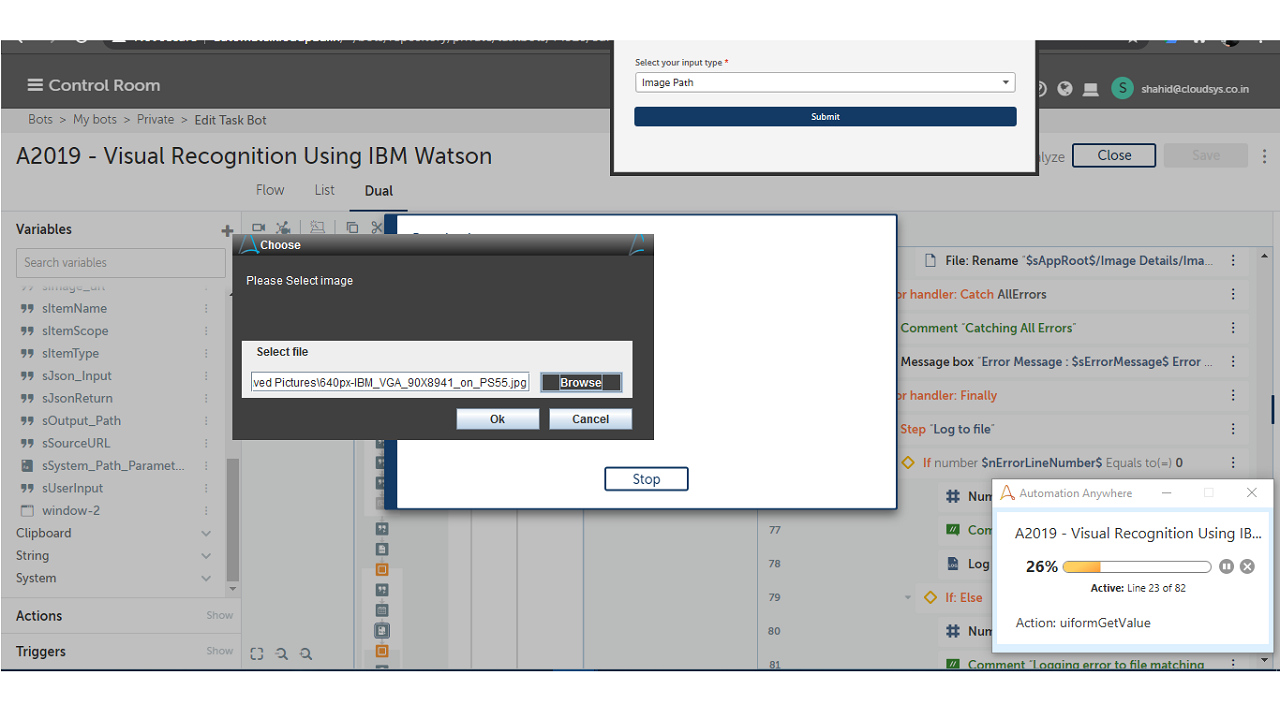Click the copy toolbar icon
This screenshot has height=720, width=1280.
pyautogui.click(x=352, y=228)
